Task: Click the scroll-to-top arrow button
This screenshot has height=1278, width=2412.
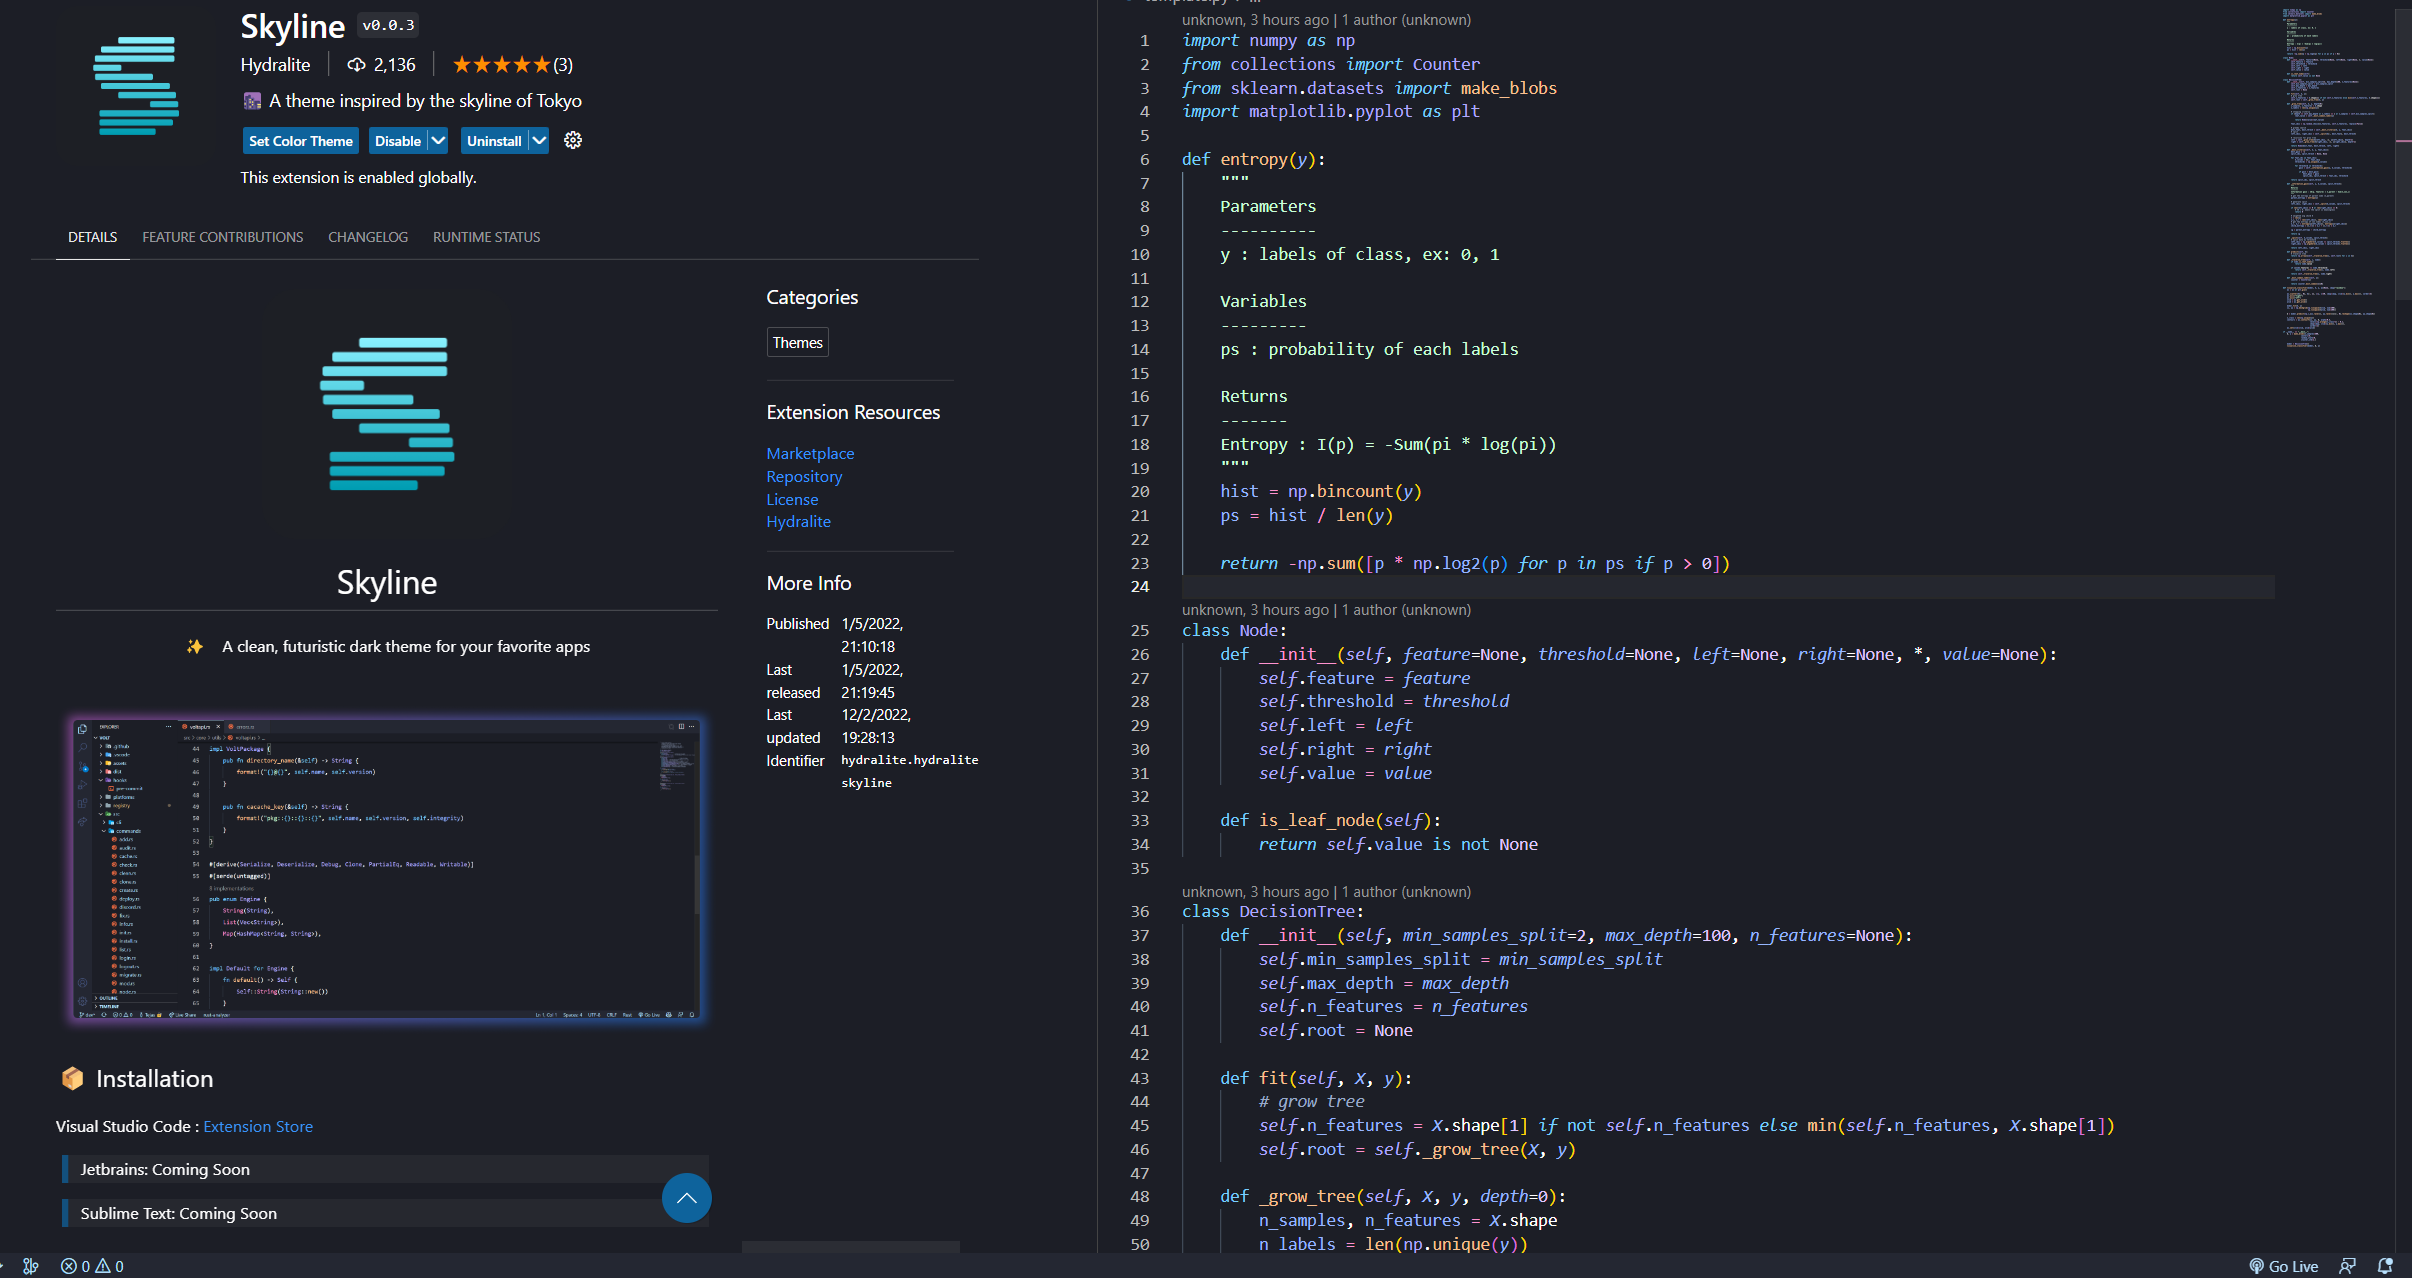Action: (686, 1197)
